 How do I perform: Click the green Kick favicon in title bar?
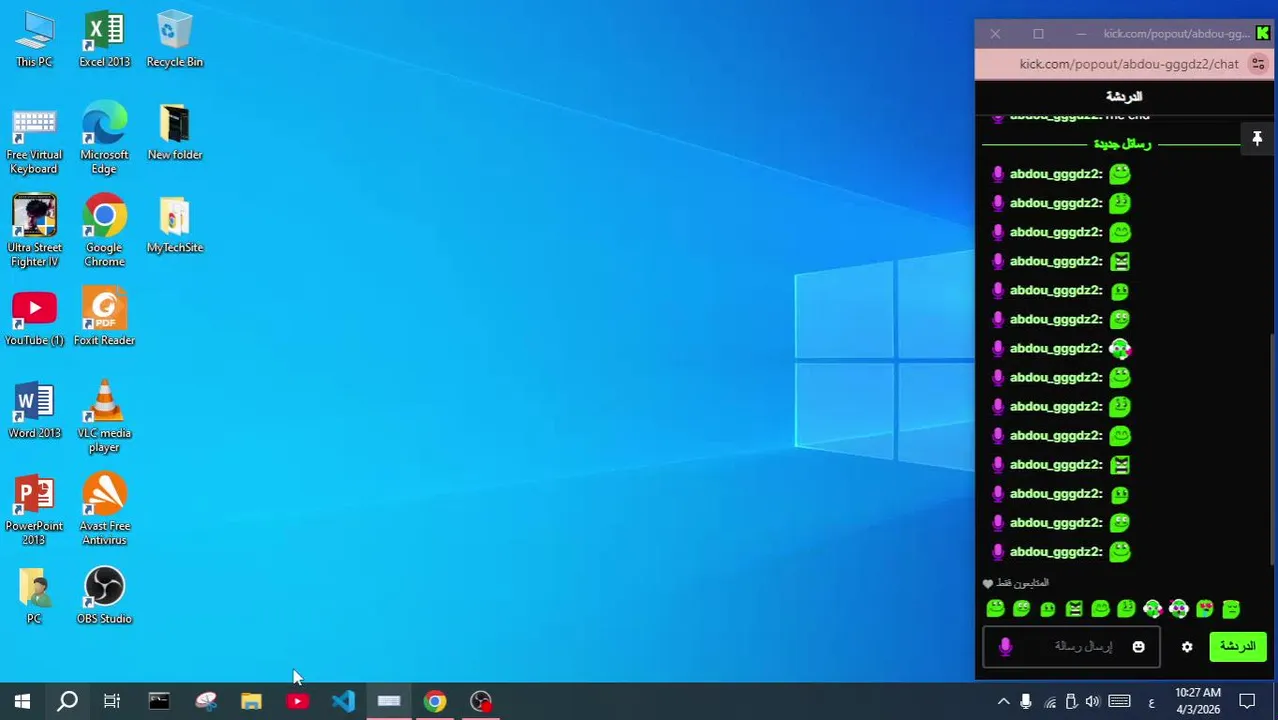pos(1263,33)
